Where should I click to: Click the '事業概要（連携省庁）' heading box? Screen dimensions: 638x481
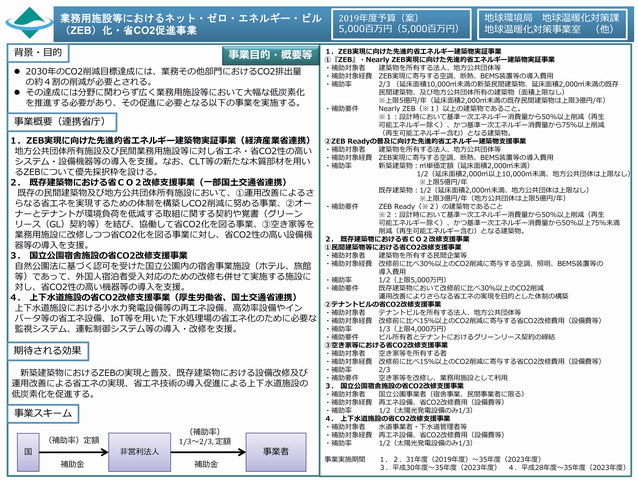tap(62, 122)
